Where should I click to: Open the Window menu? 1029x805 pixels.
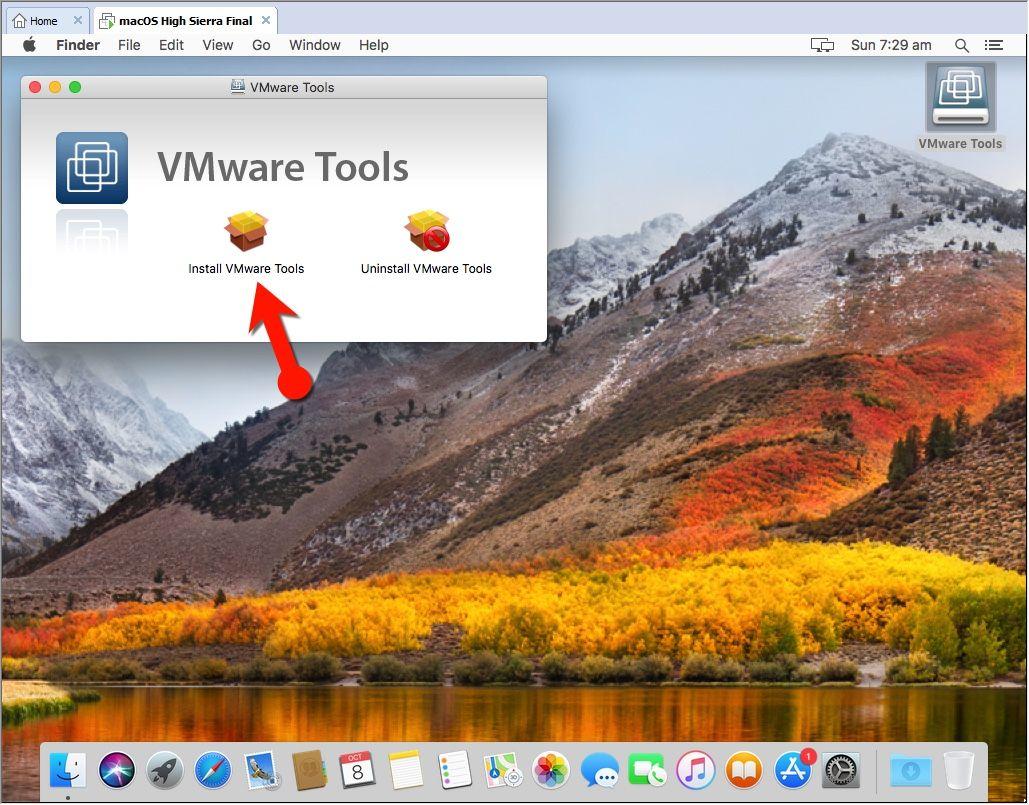click(x=315, y=45)
